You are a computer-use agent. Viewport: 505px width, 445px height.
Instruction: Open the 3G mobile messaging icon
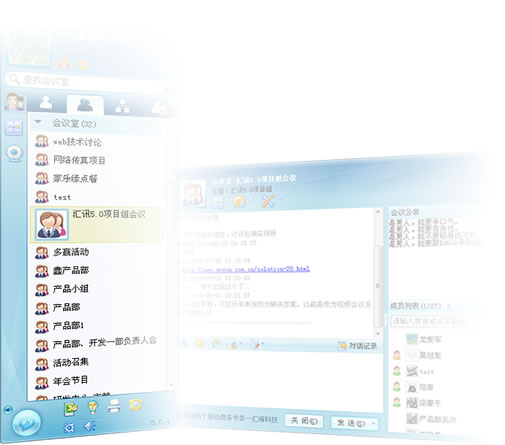click(x=71, y=409)
